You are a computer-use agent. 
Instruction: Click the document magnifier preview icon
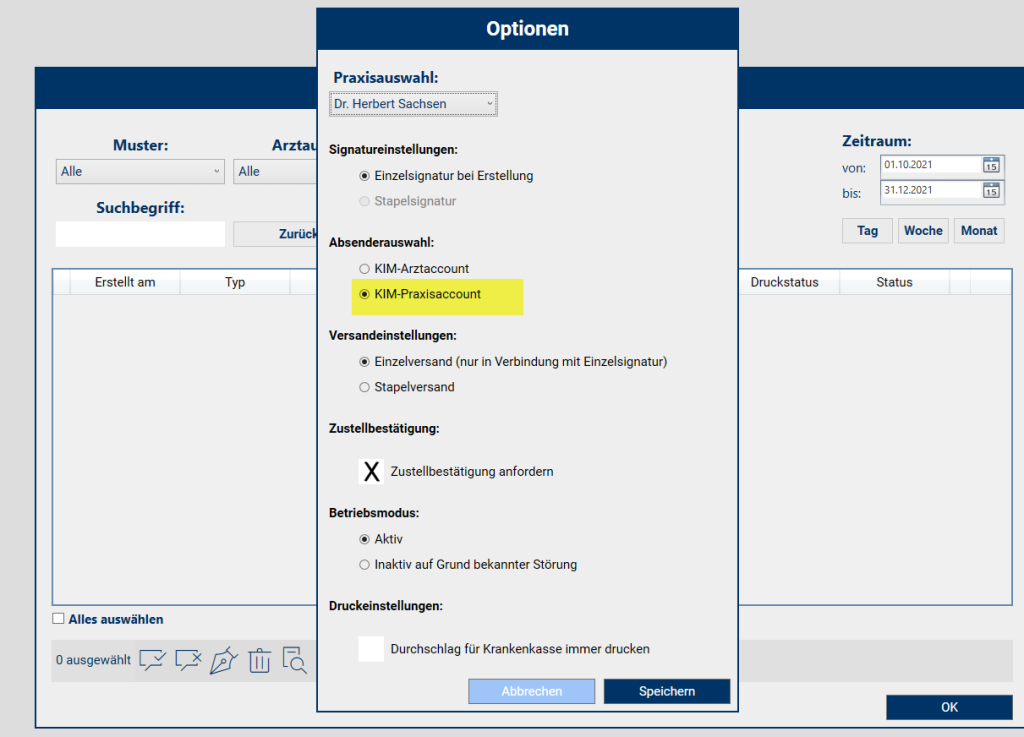[x=294, y=660]
